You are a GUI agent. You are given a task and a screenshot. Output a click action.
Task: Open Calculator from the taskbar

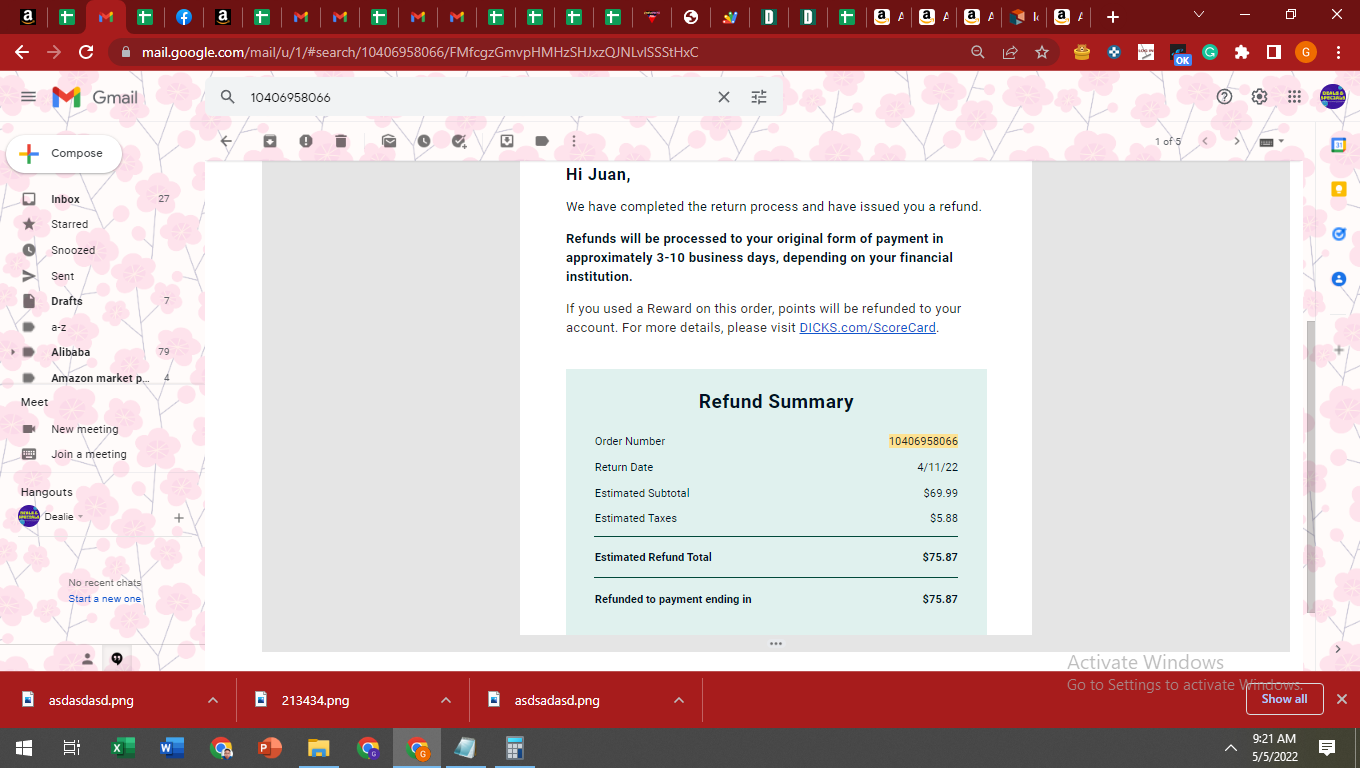515,747
